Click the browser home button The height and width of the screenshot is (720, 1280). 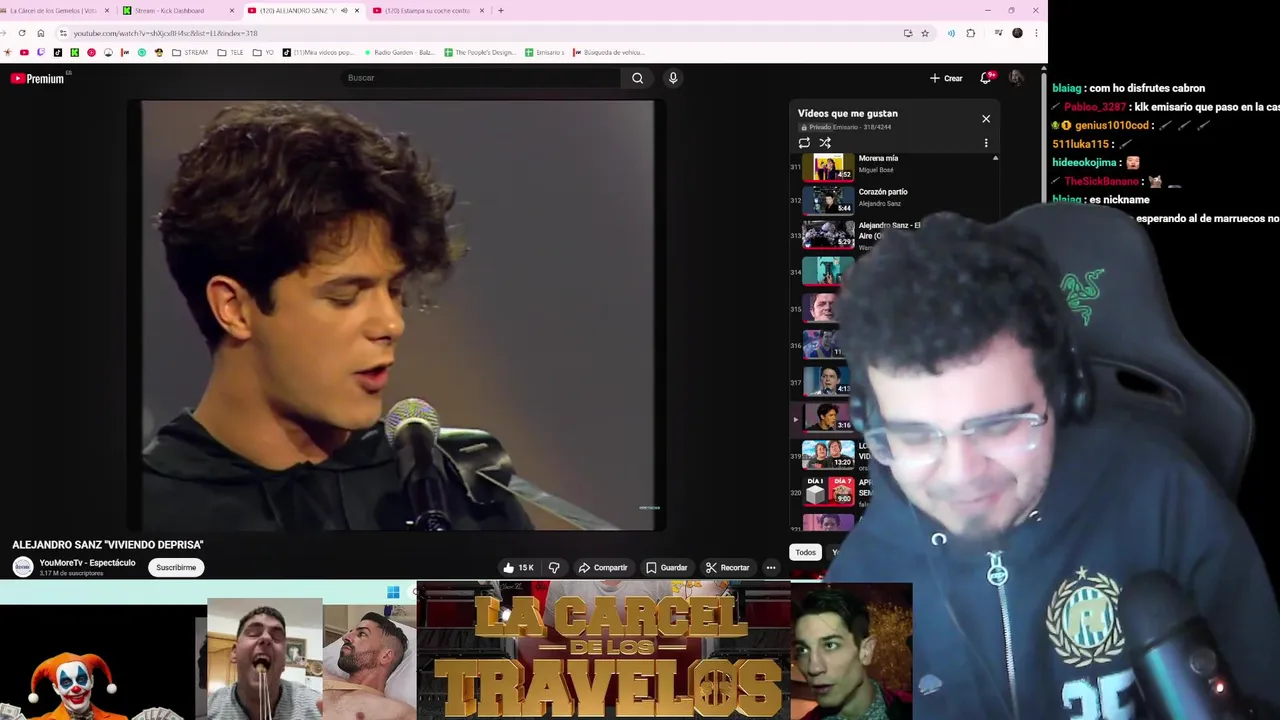tap(41, 33)
